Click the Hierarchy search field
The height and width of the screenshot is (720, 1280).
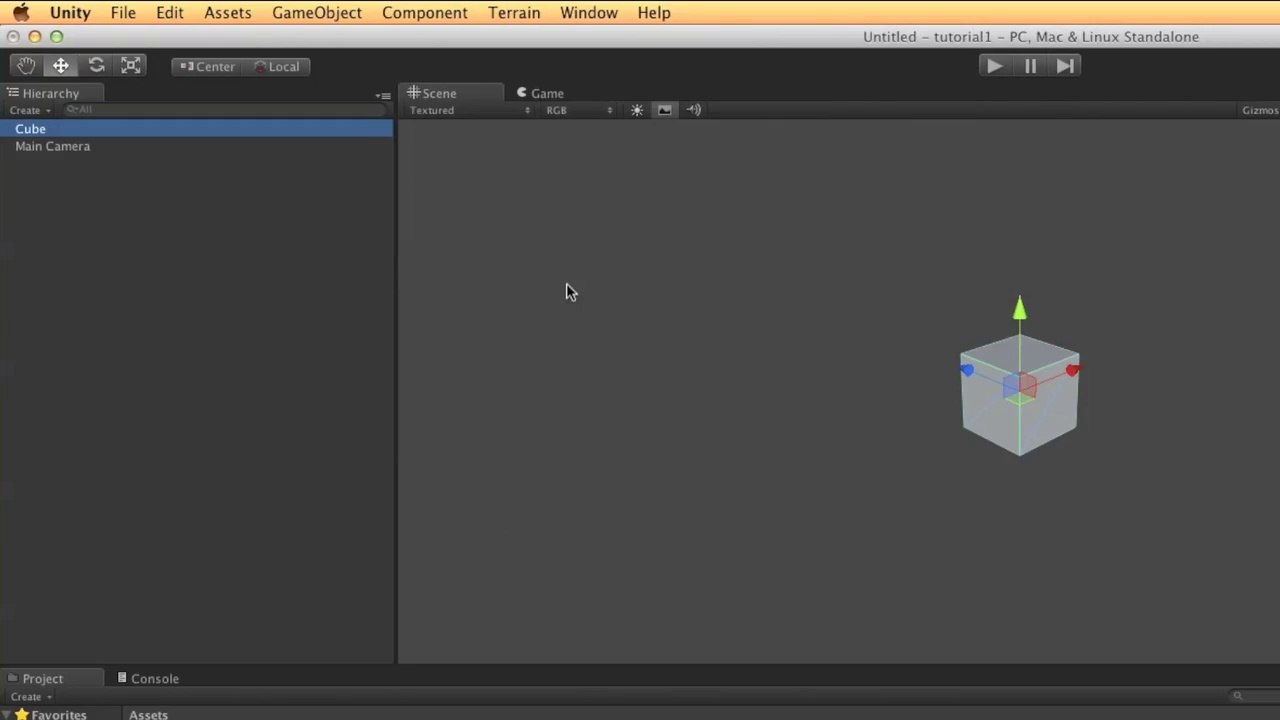pyautogui.click(x=224, y=110)
